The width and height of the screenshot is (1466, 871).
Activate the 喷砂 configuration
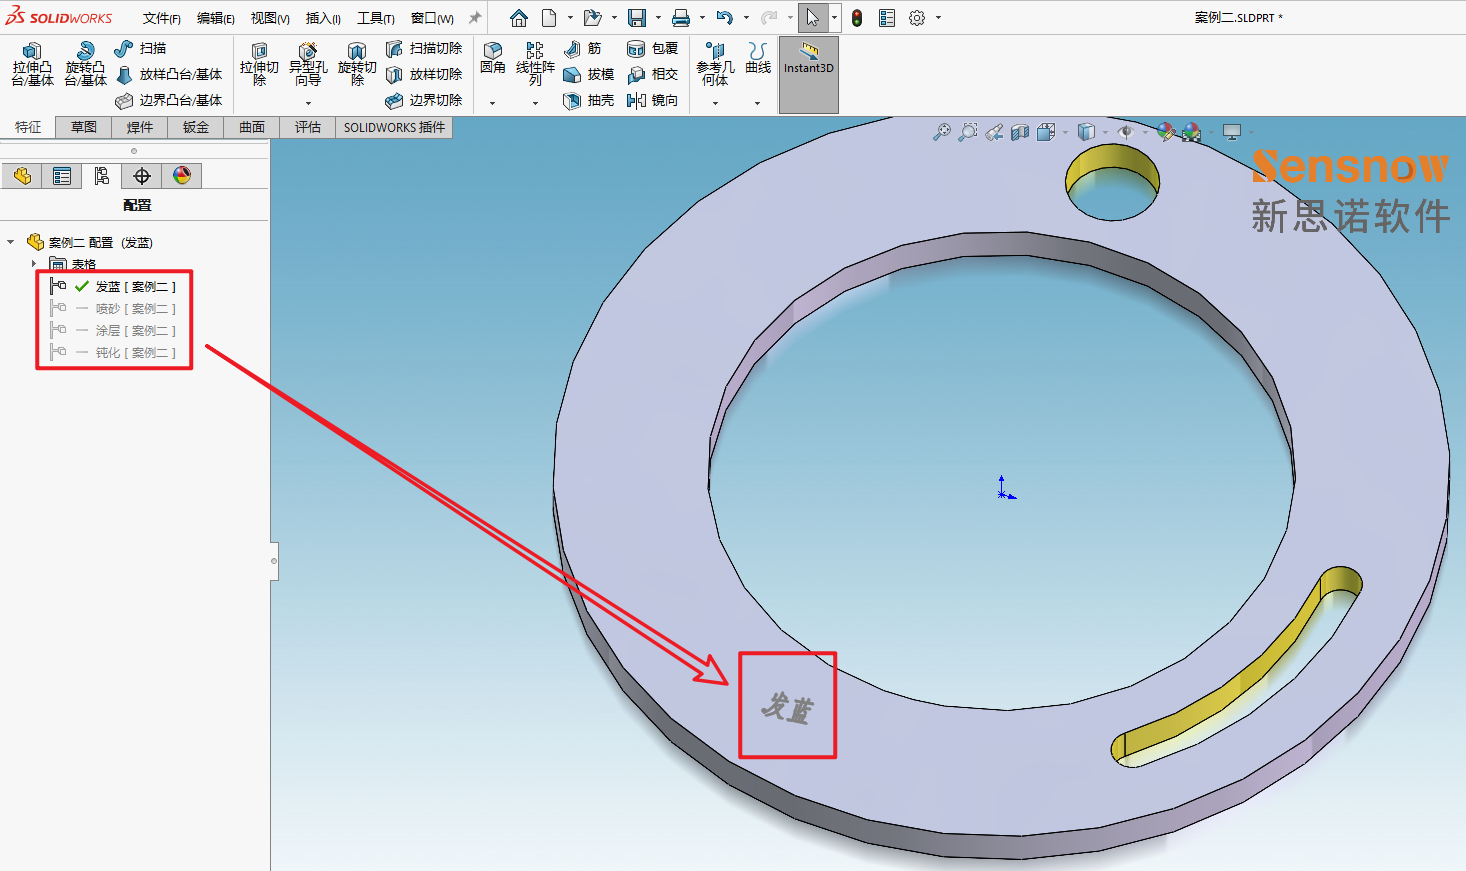(x=134, y=309)
